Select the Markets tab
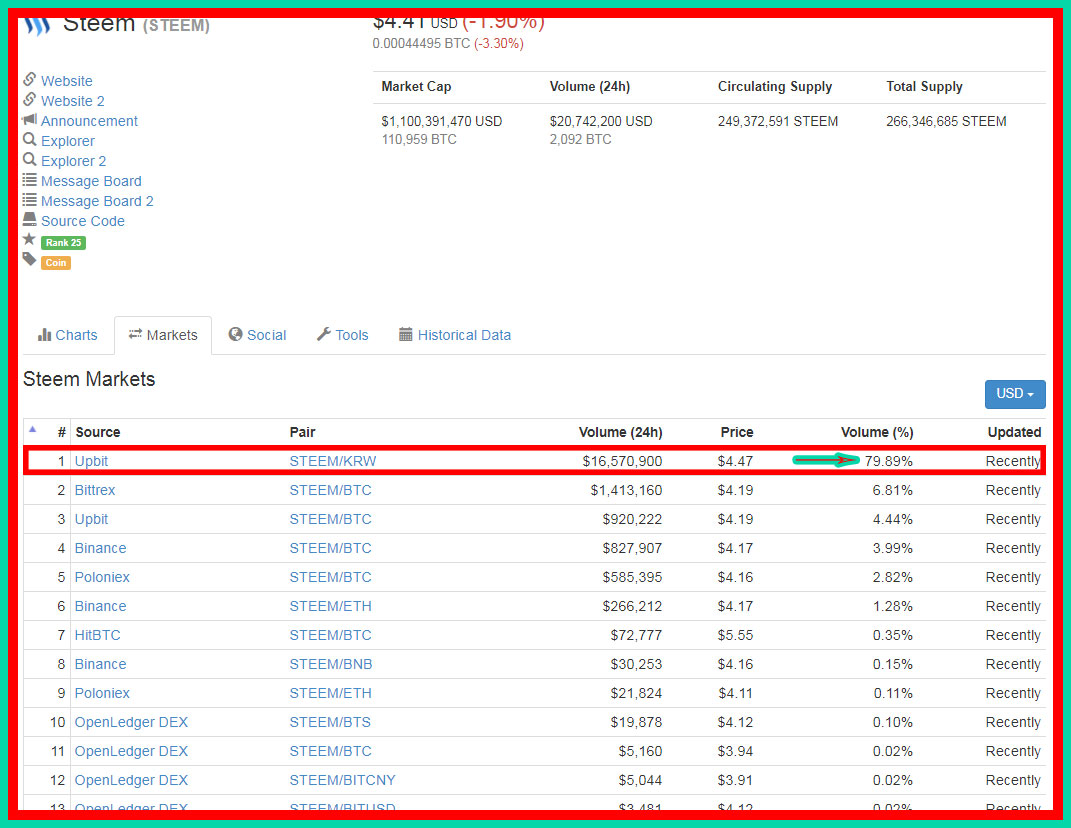1071x828 pixels. click(x=163, y=335)
